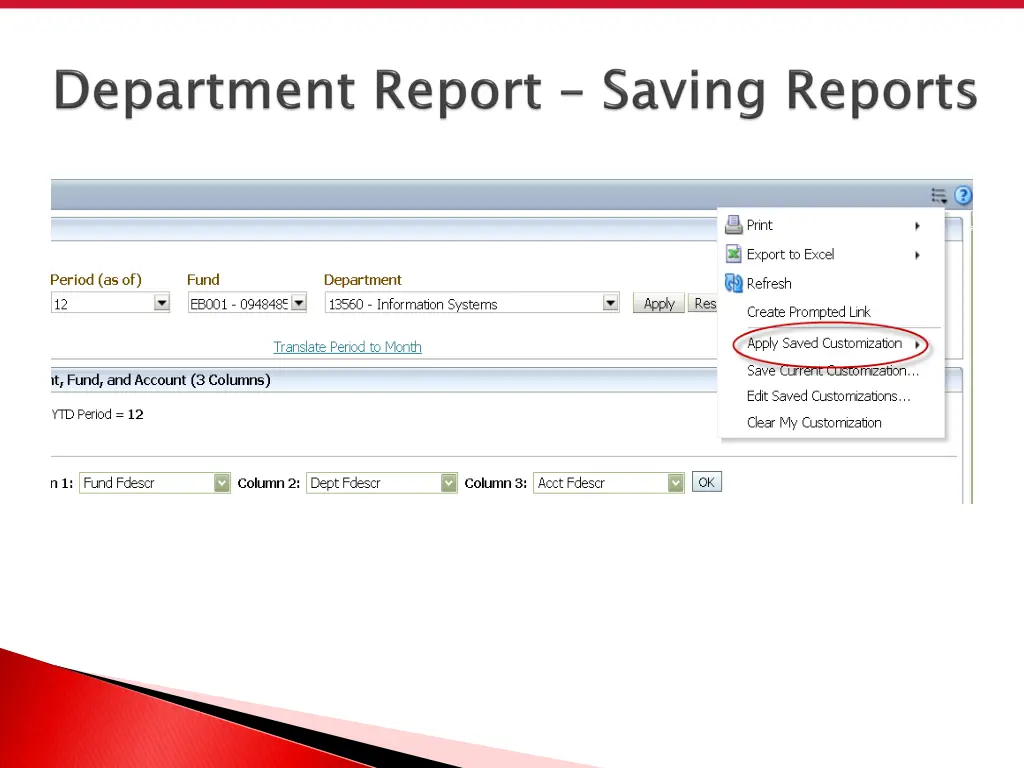Open the page options menu icon

click(x=938, y=195)
